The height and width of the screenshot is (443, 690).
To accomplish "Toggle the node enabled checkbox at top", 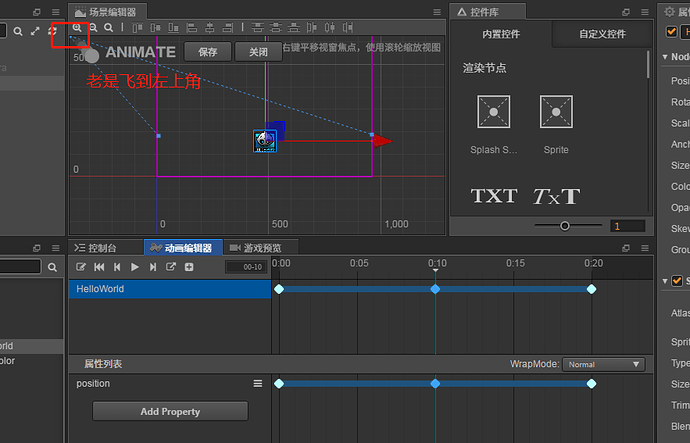I will (x=672, y=32).
